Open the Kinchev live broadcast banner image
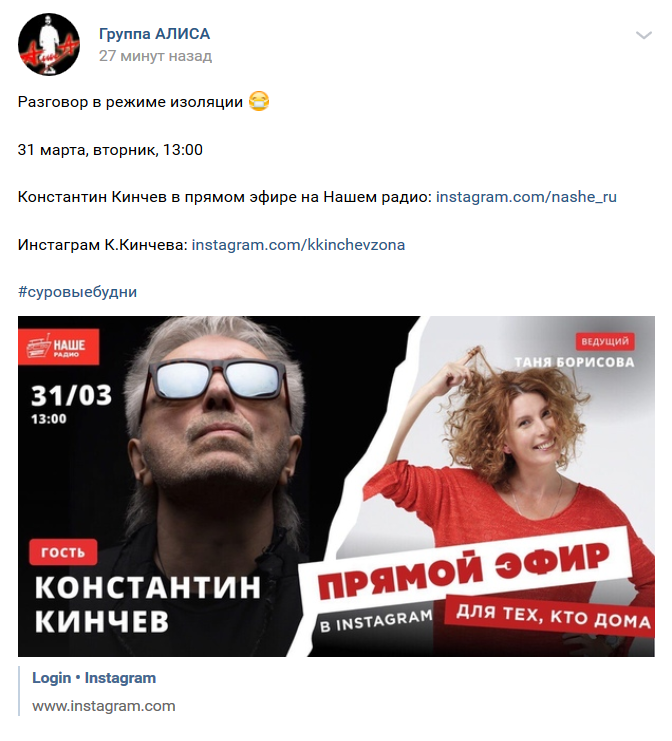Viewport: 672px width, 741px height. (336, 486)
